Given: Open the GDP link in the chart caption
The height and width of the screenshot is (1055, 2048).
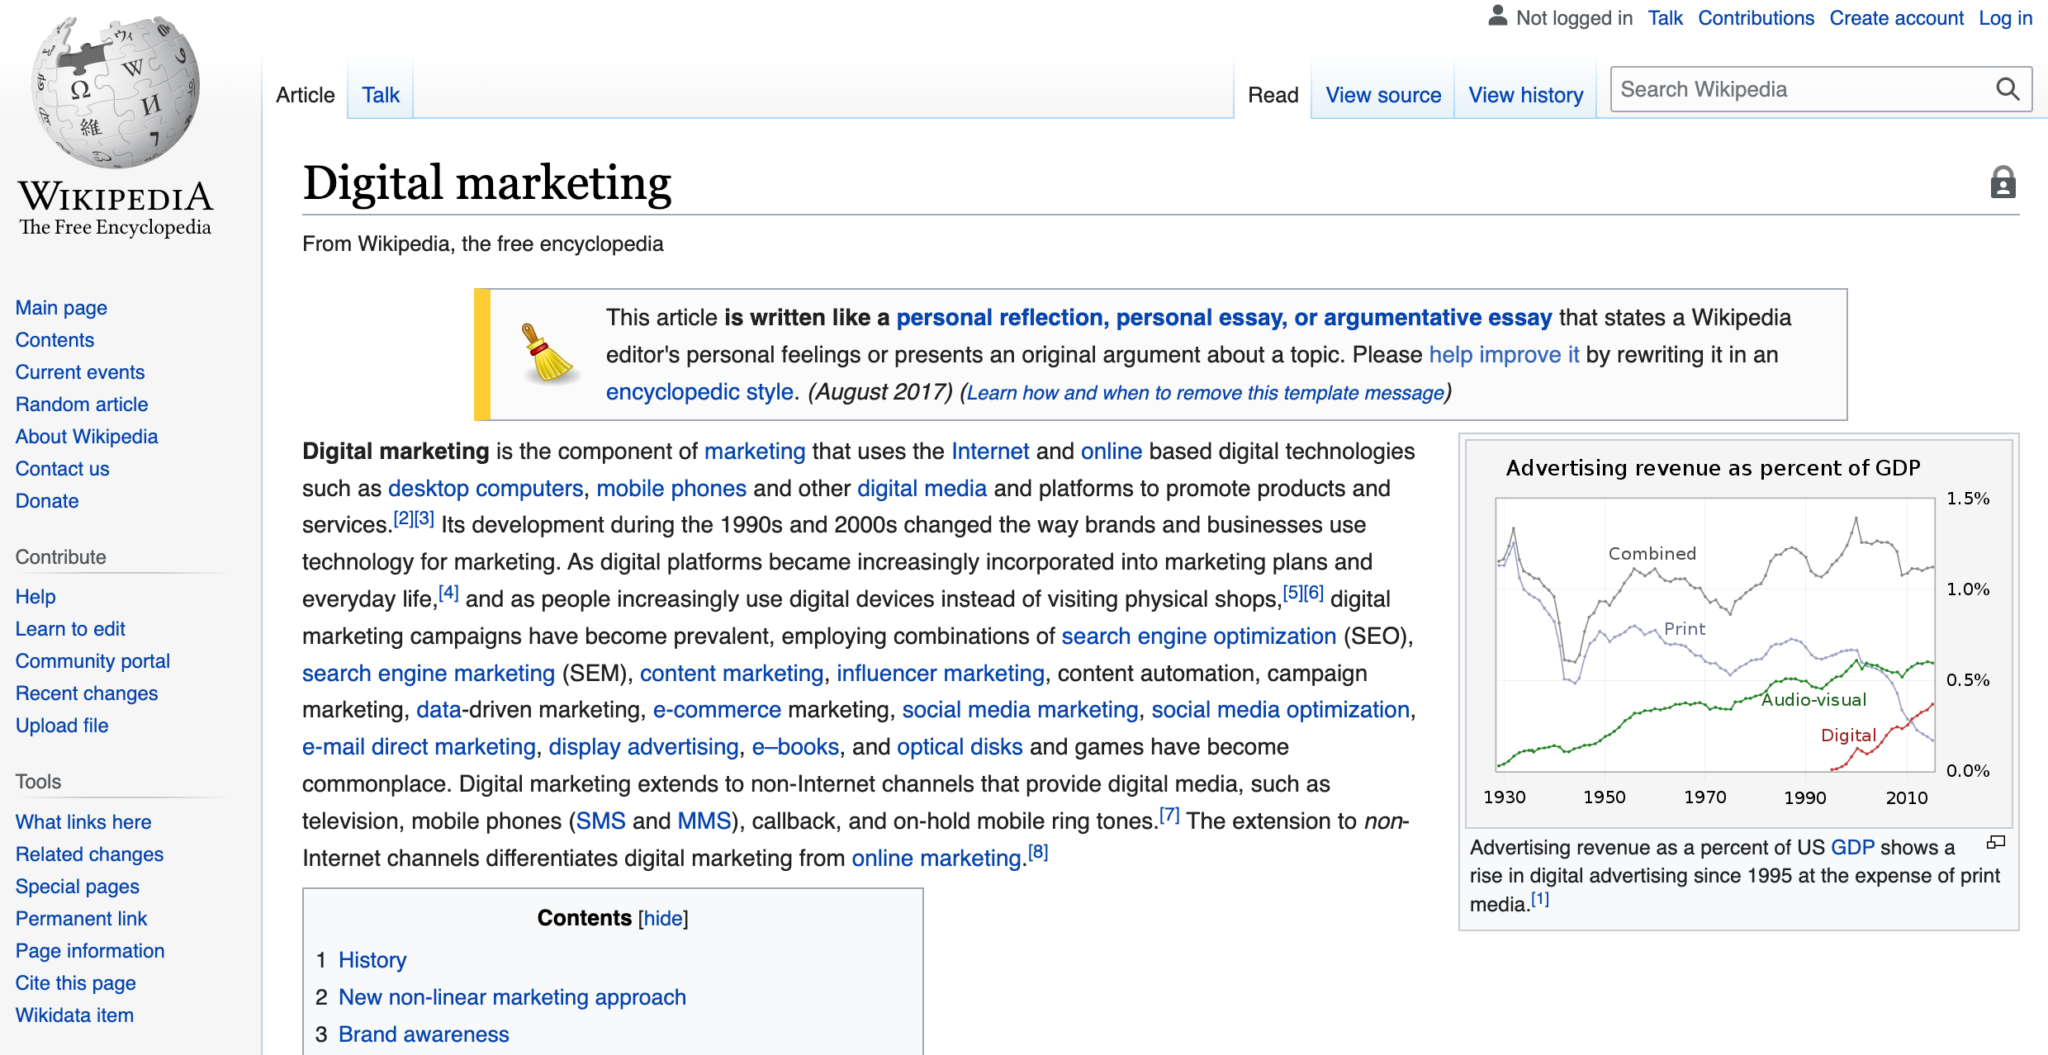Looking at the screenshot, I should [1852, 847].
